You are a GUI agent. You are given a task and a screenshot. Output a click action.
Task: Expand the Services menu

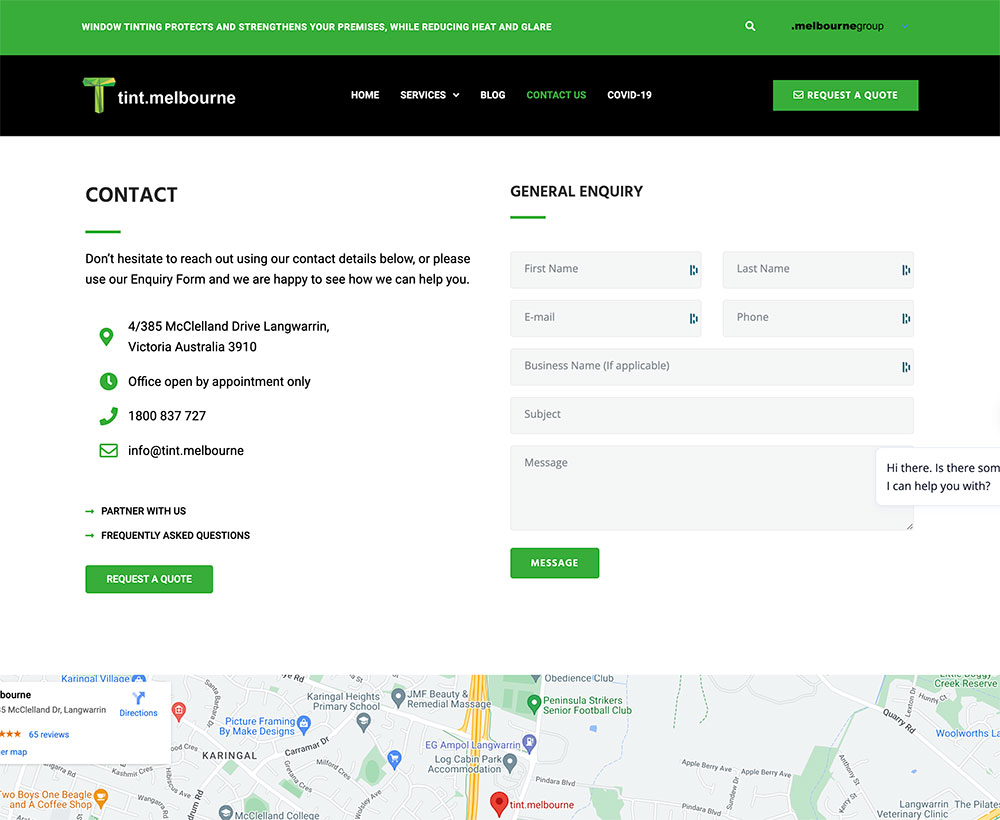[429, 95]
